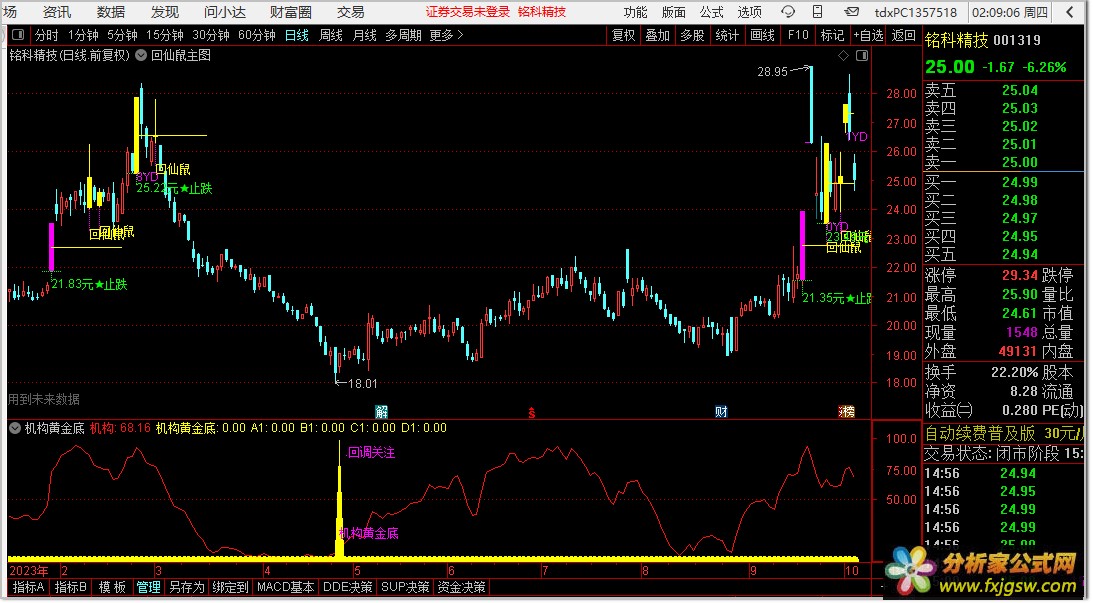Select the 指标A tab
Screen dimensions: 1093x603
click(29, 588)
